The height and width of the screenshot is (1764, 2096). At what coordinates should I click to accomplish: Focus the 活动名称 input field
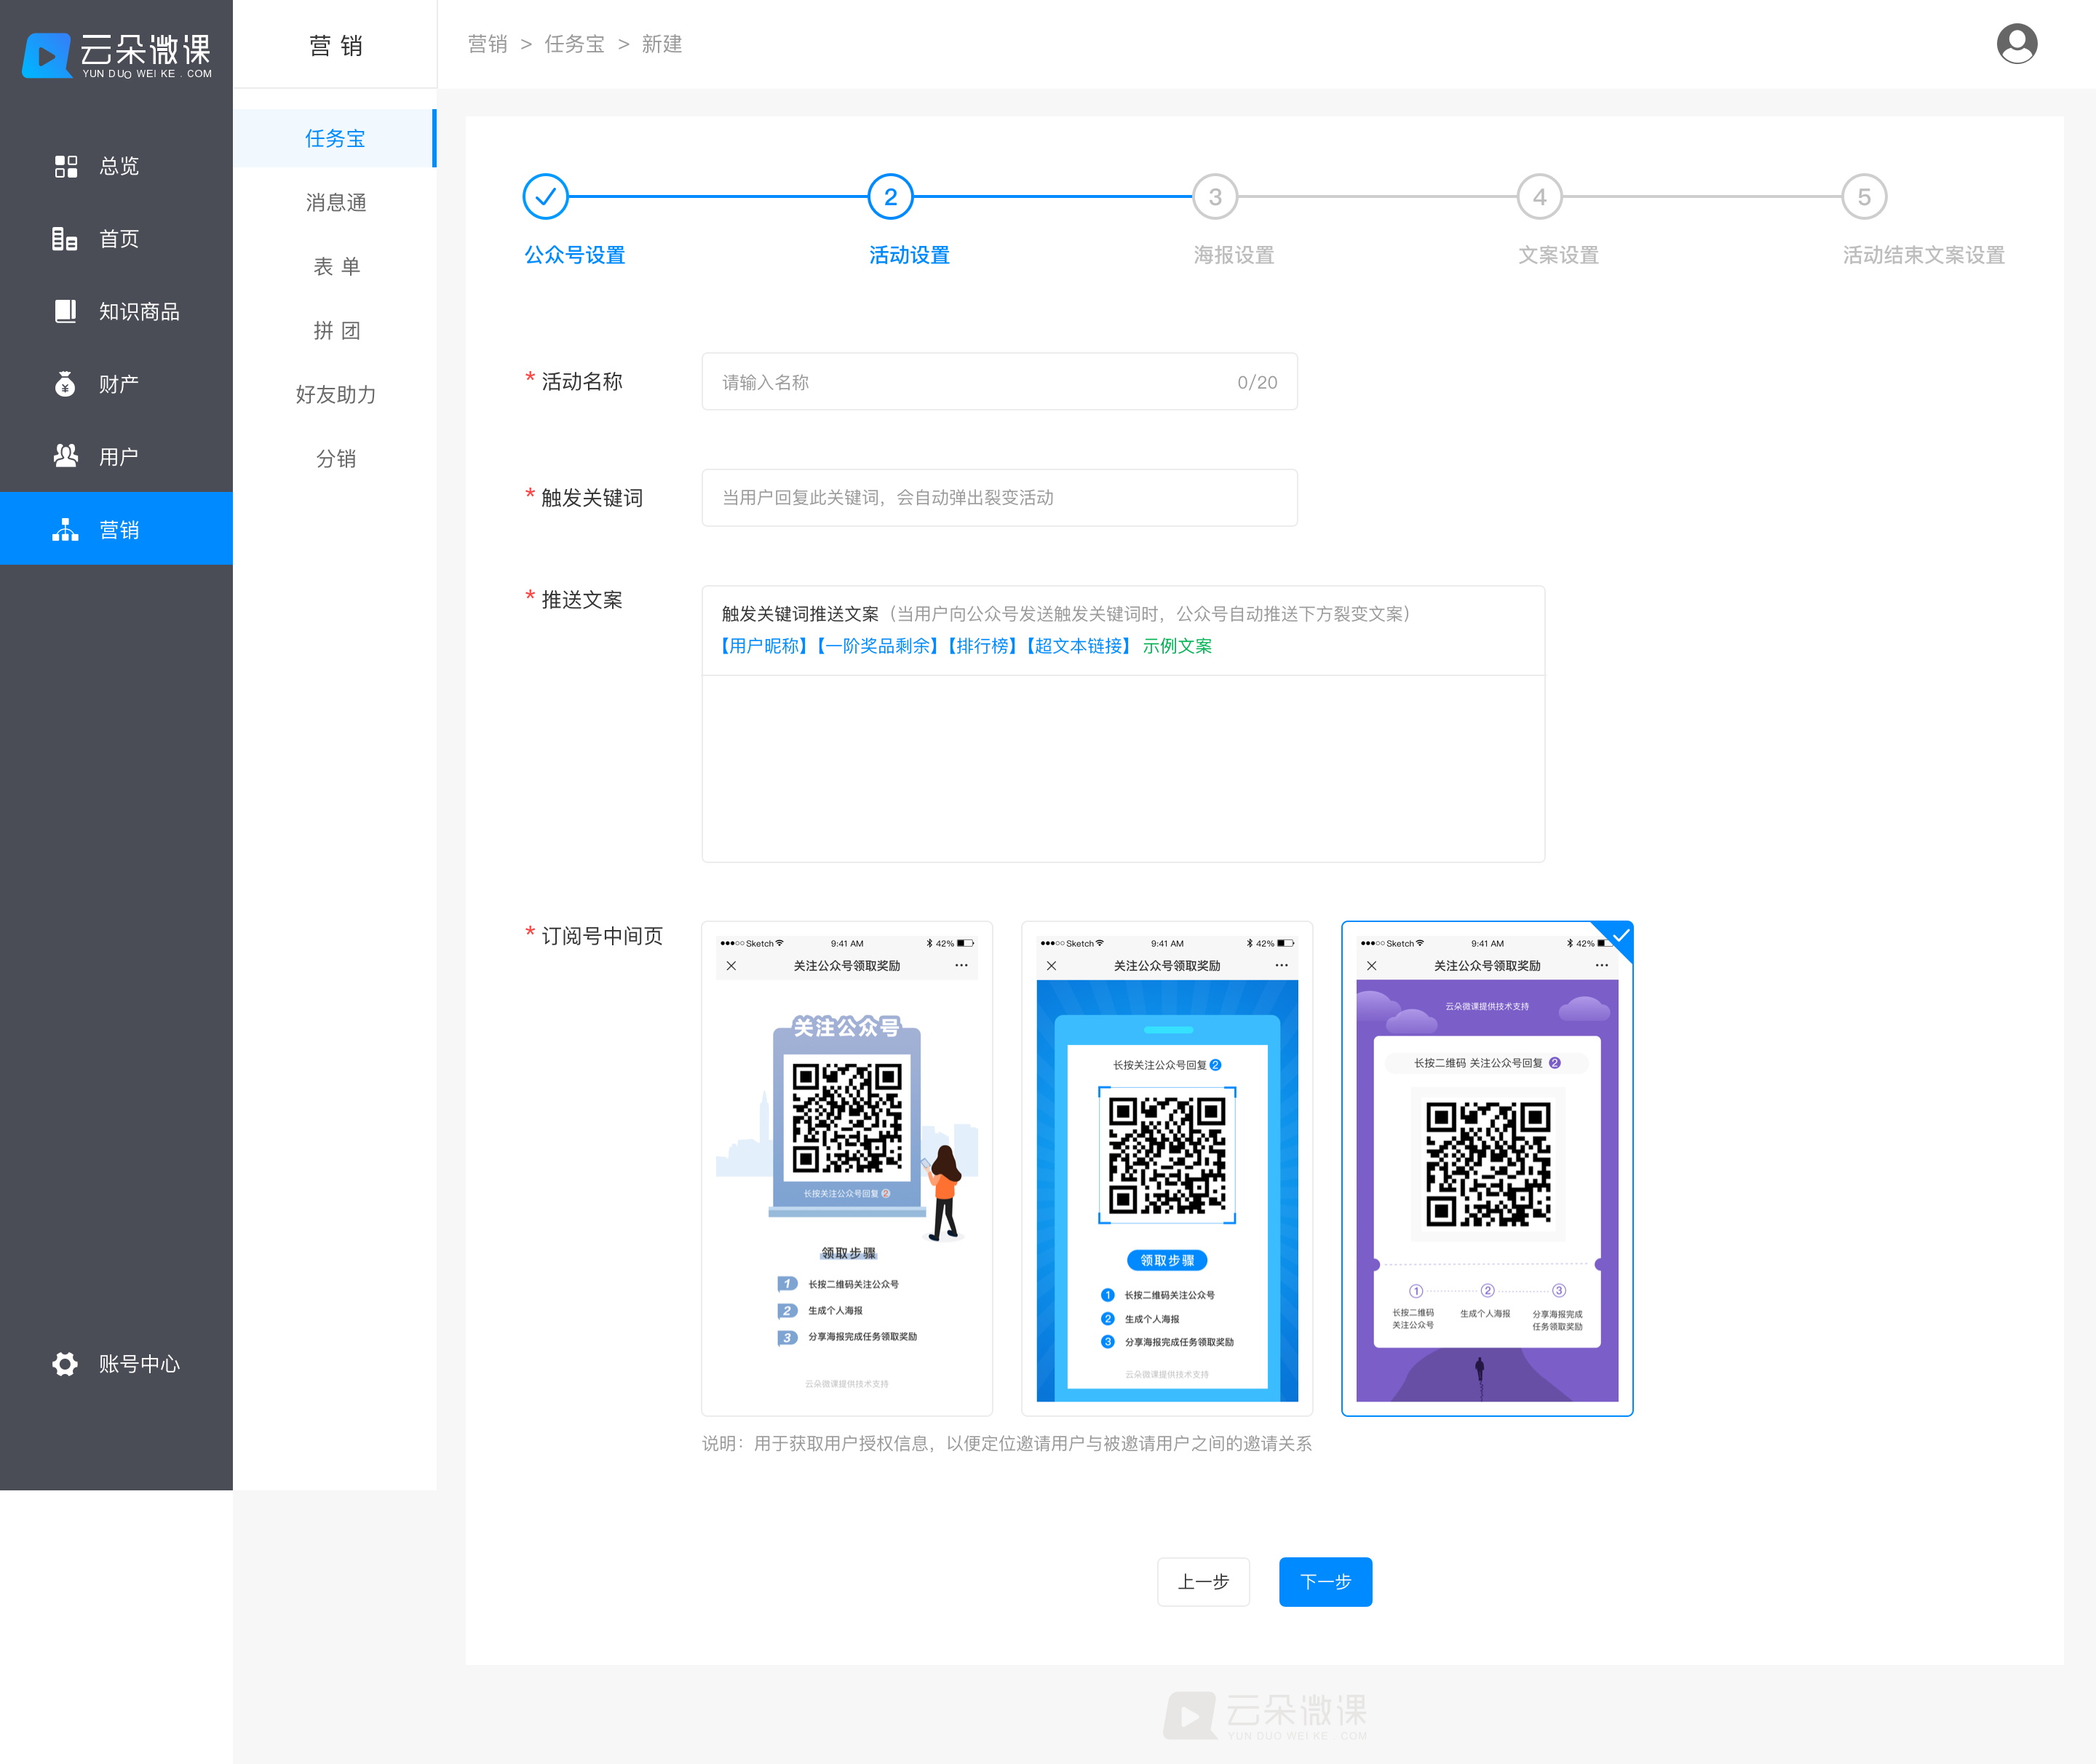pyautogui.click(x=999, y=382)
